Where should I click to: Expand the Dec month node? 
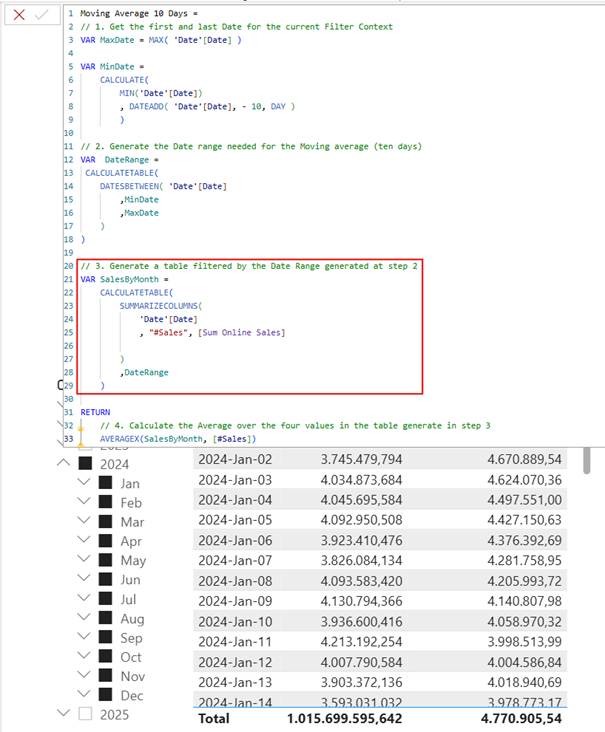[x=84, y=694]
